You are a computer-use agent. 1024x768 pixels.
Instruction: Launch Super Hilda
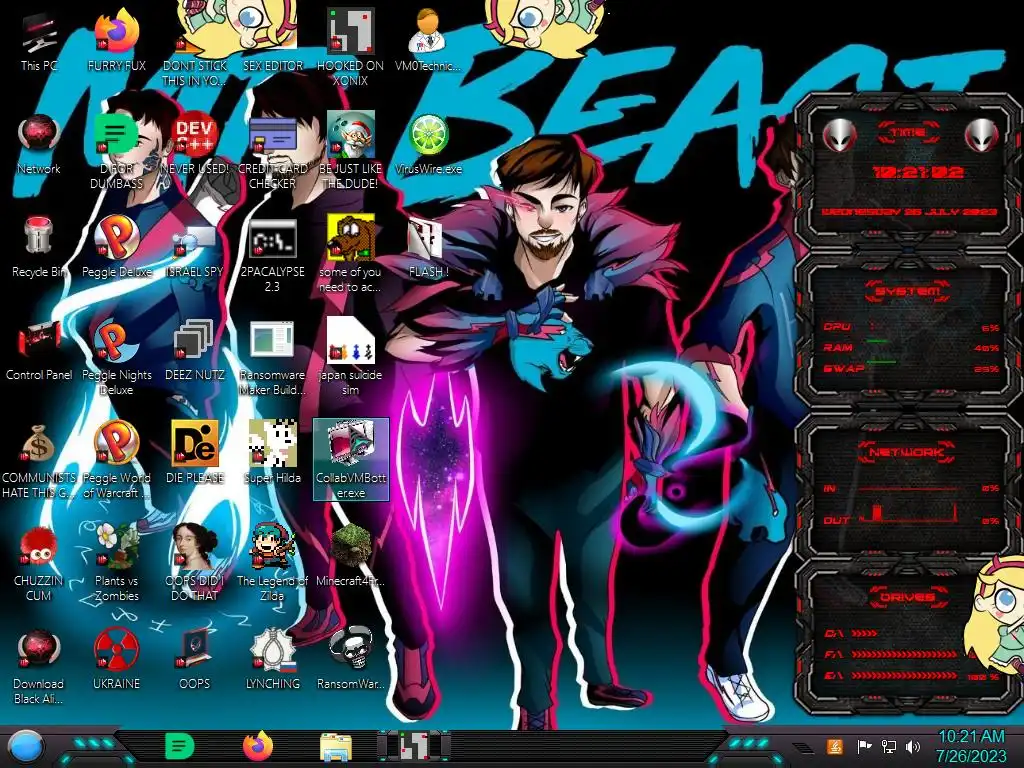[x=272, y=453]
